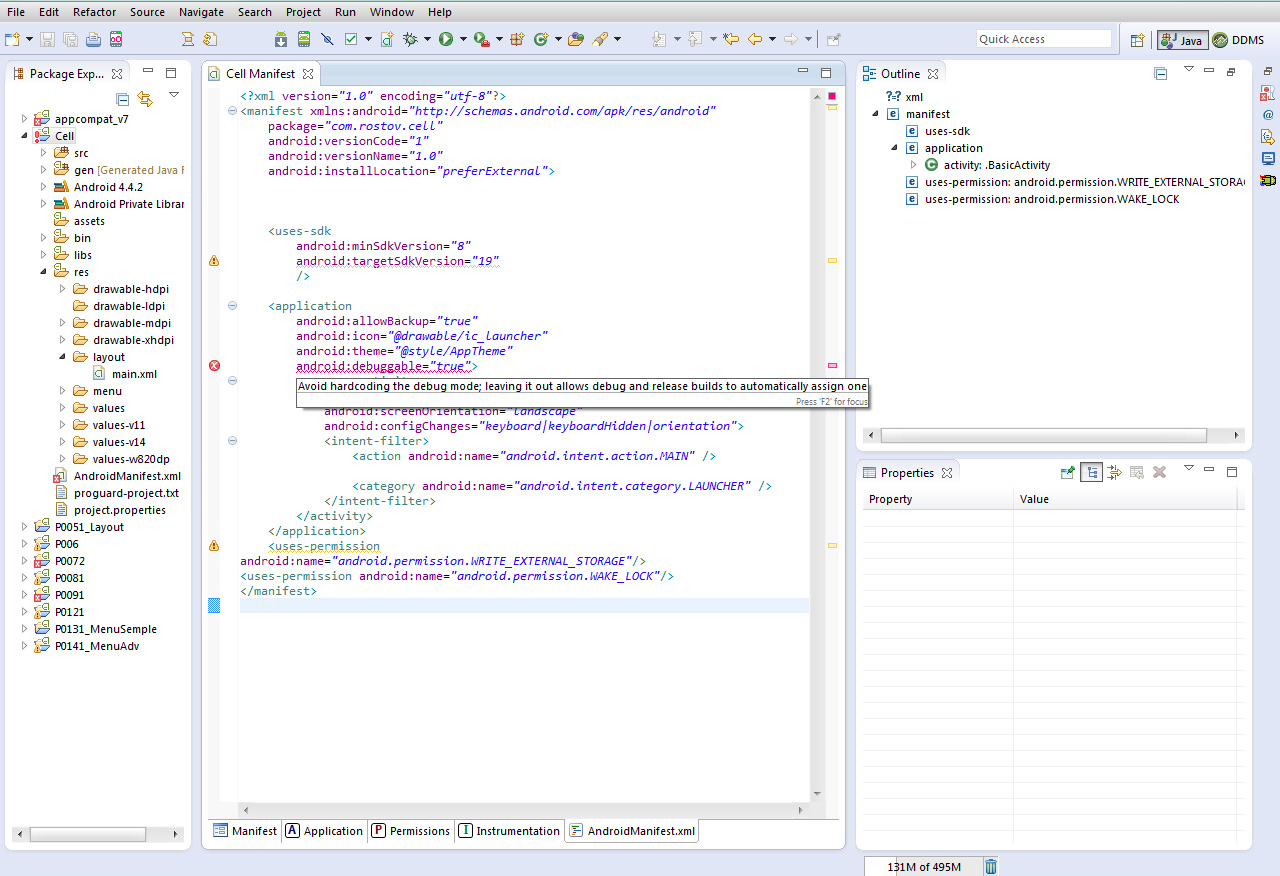Toggle Show Advanced Properties in Properties view
The width and height of the screenshot is (1280, 876).
click(x=1114, y=472)
